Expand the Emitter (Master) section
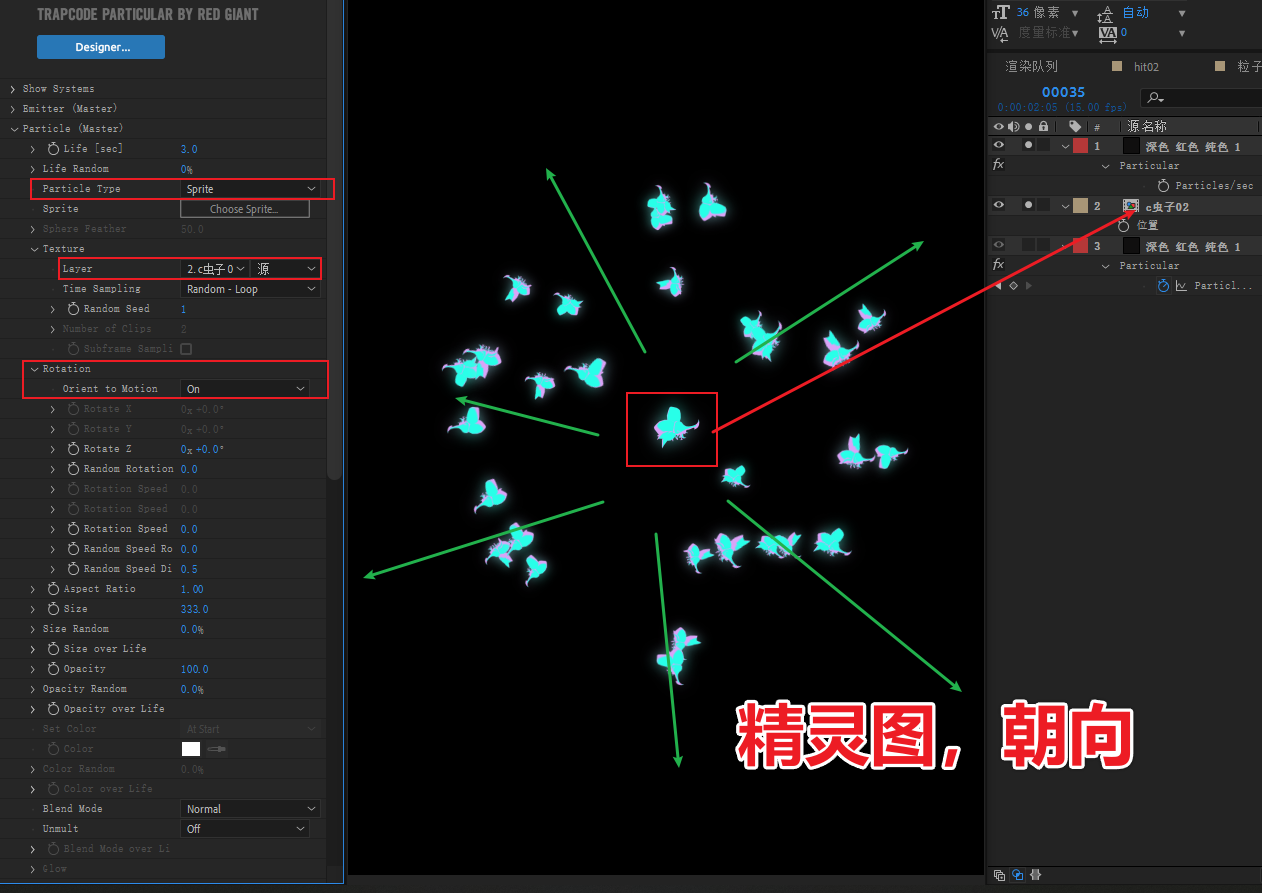The width and height of the screenshot is (1262, 893). click(13, 109)
